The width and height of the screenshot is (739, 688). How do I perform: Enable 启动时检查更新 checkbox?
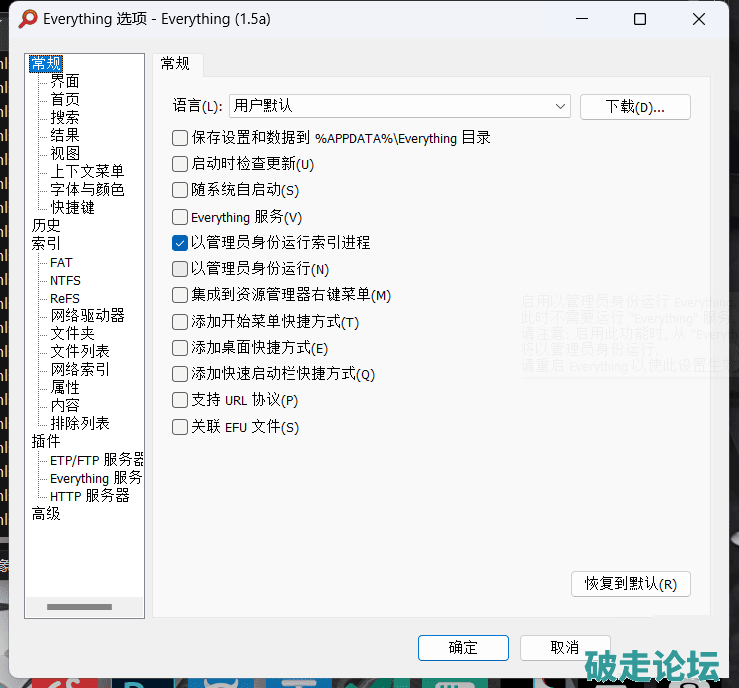coord(180,164)
